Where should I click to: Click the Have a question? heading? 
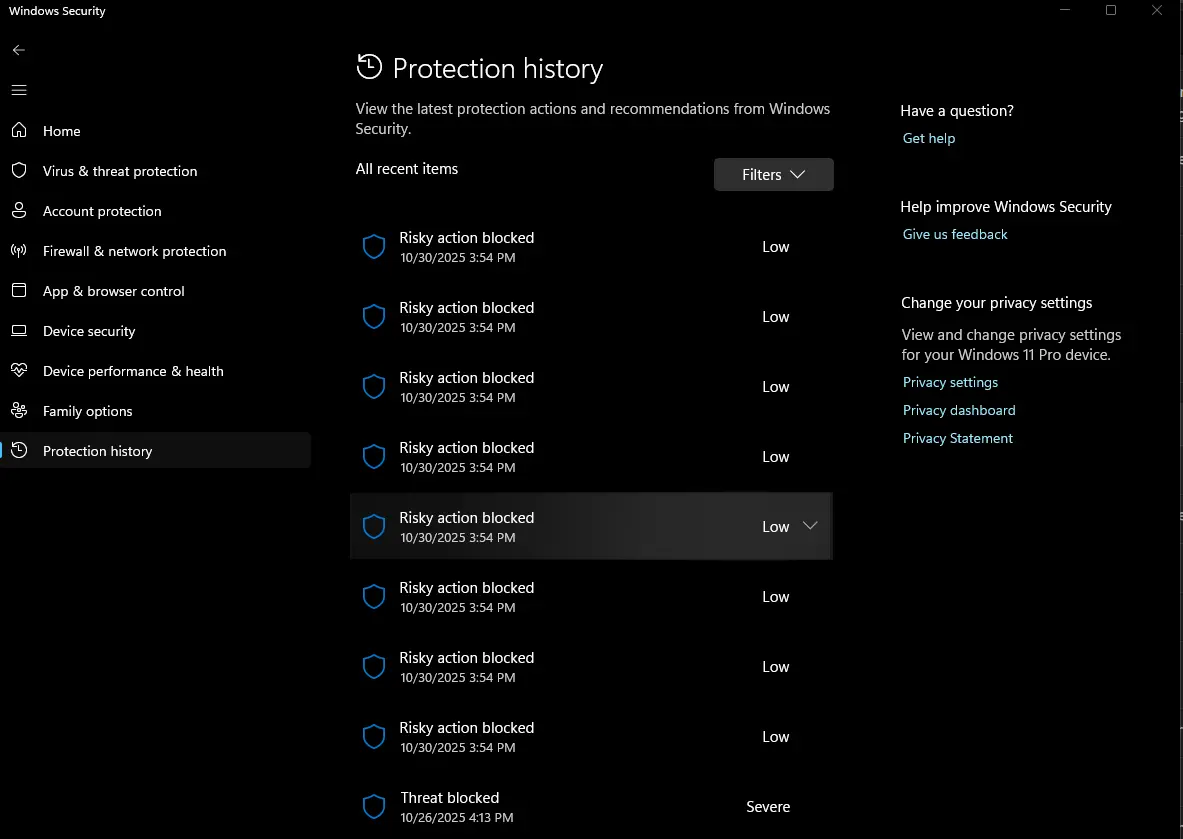[x=957, y=111]
